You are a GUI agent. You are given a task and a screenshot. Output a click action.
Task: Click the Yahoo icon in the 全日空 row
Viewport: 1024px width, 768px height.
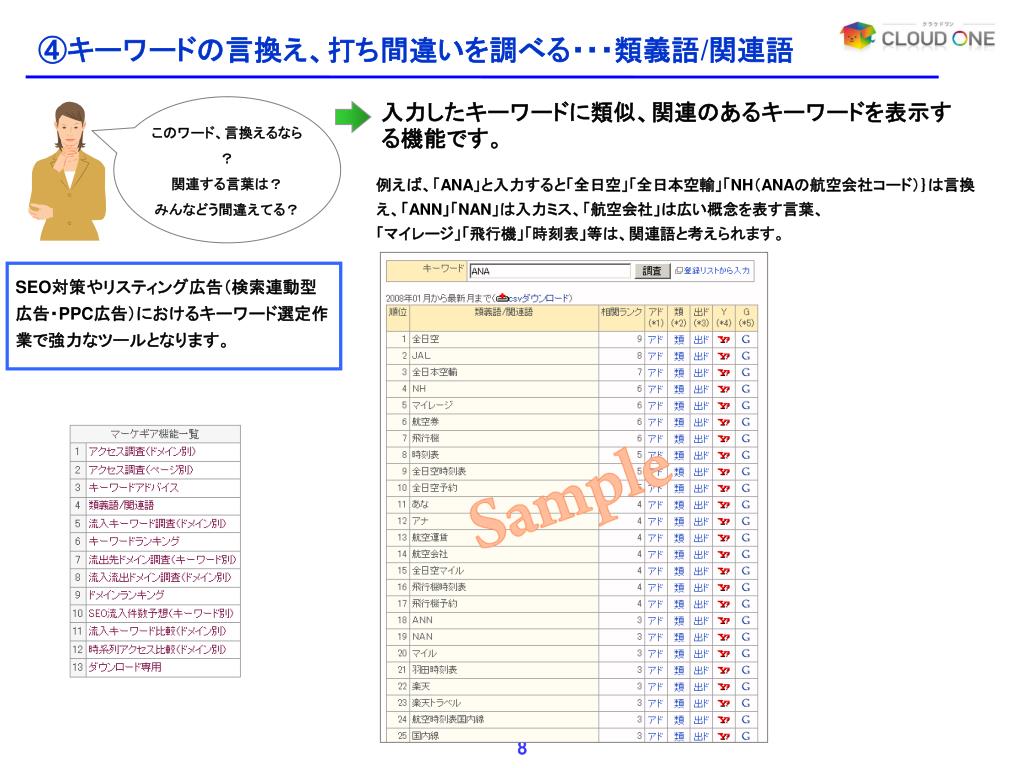tap(724, 340)
